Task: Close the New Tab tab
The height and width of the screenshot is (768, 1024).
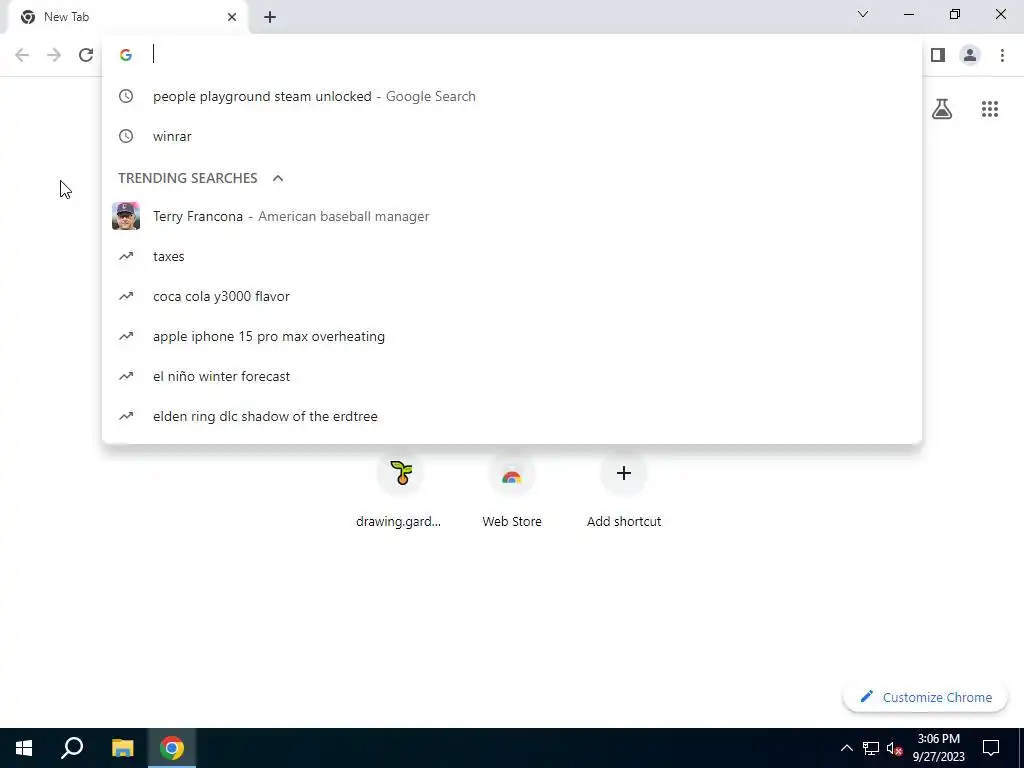Action: (x=232, y=17)
